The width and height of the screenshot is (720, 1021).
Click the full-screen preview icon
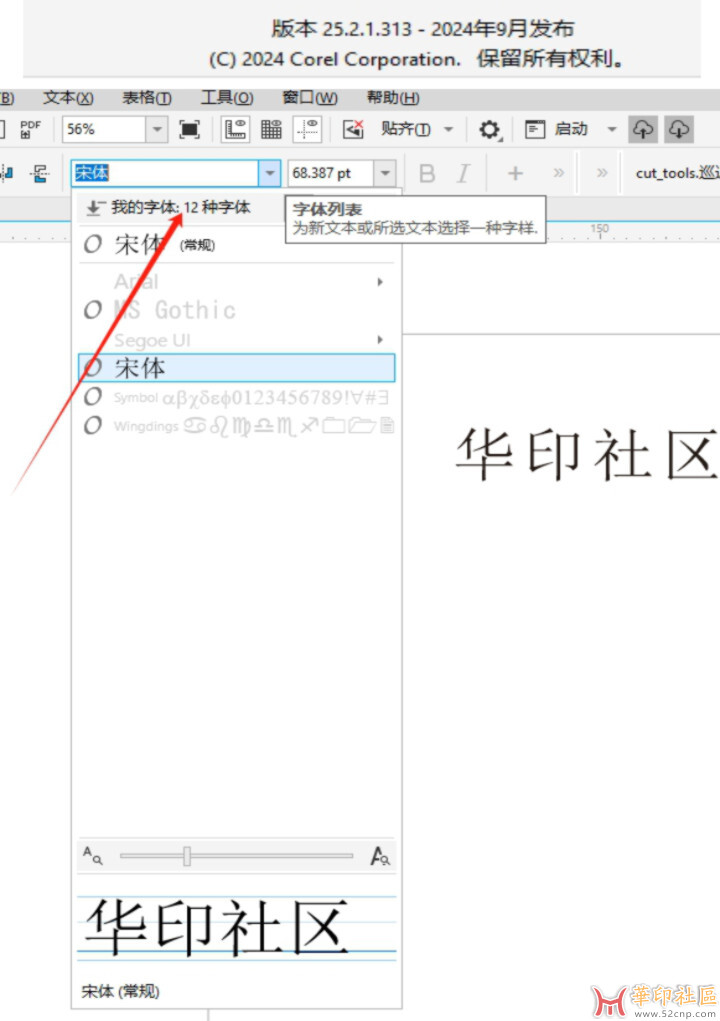click(189, 129)
